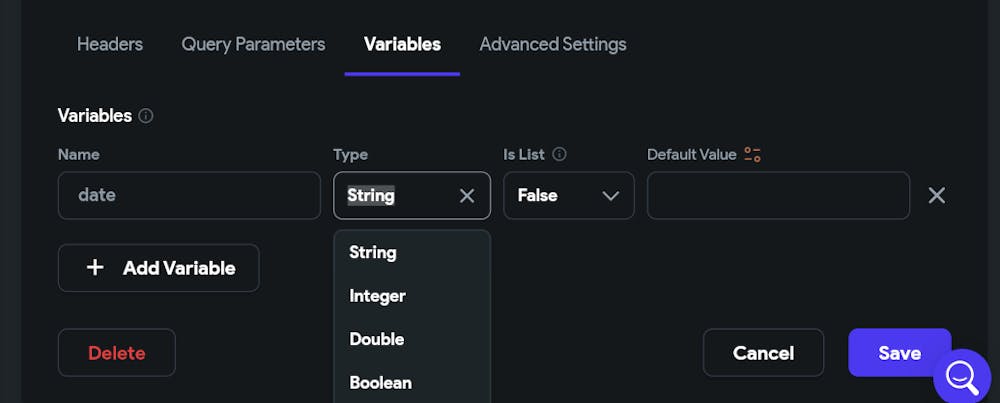Click the plus icon on Add Variable

point(95,268)
